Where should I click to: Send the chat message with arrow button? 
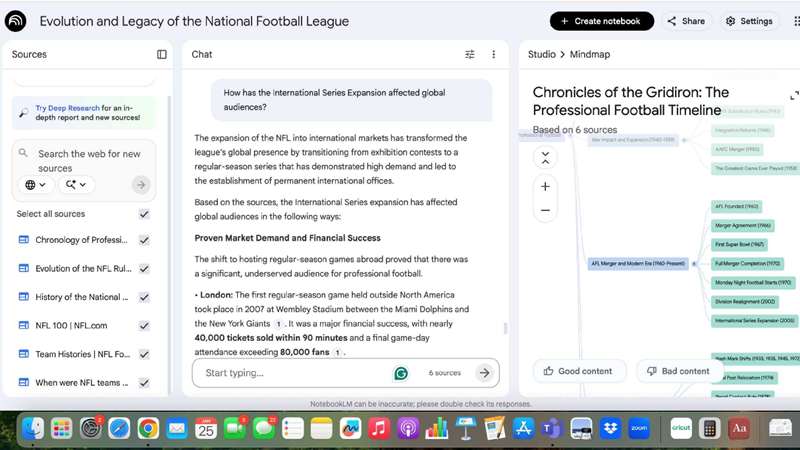pos(484,373)
